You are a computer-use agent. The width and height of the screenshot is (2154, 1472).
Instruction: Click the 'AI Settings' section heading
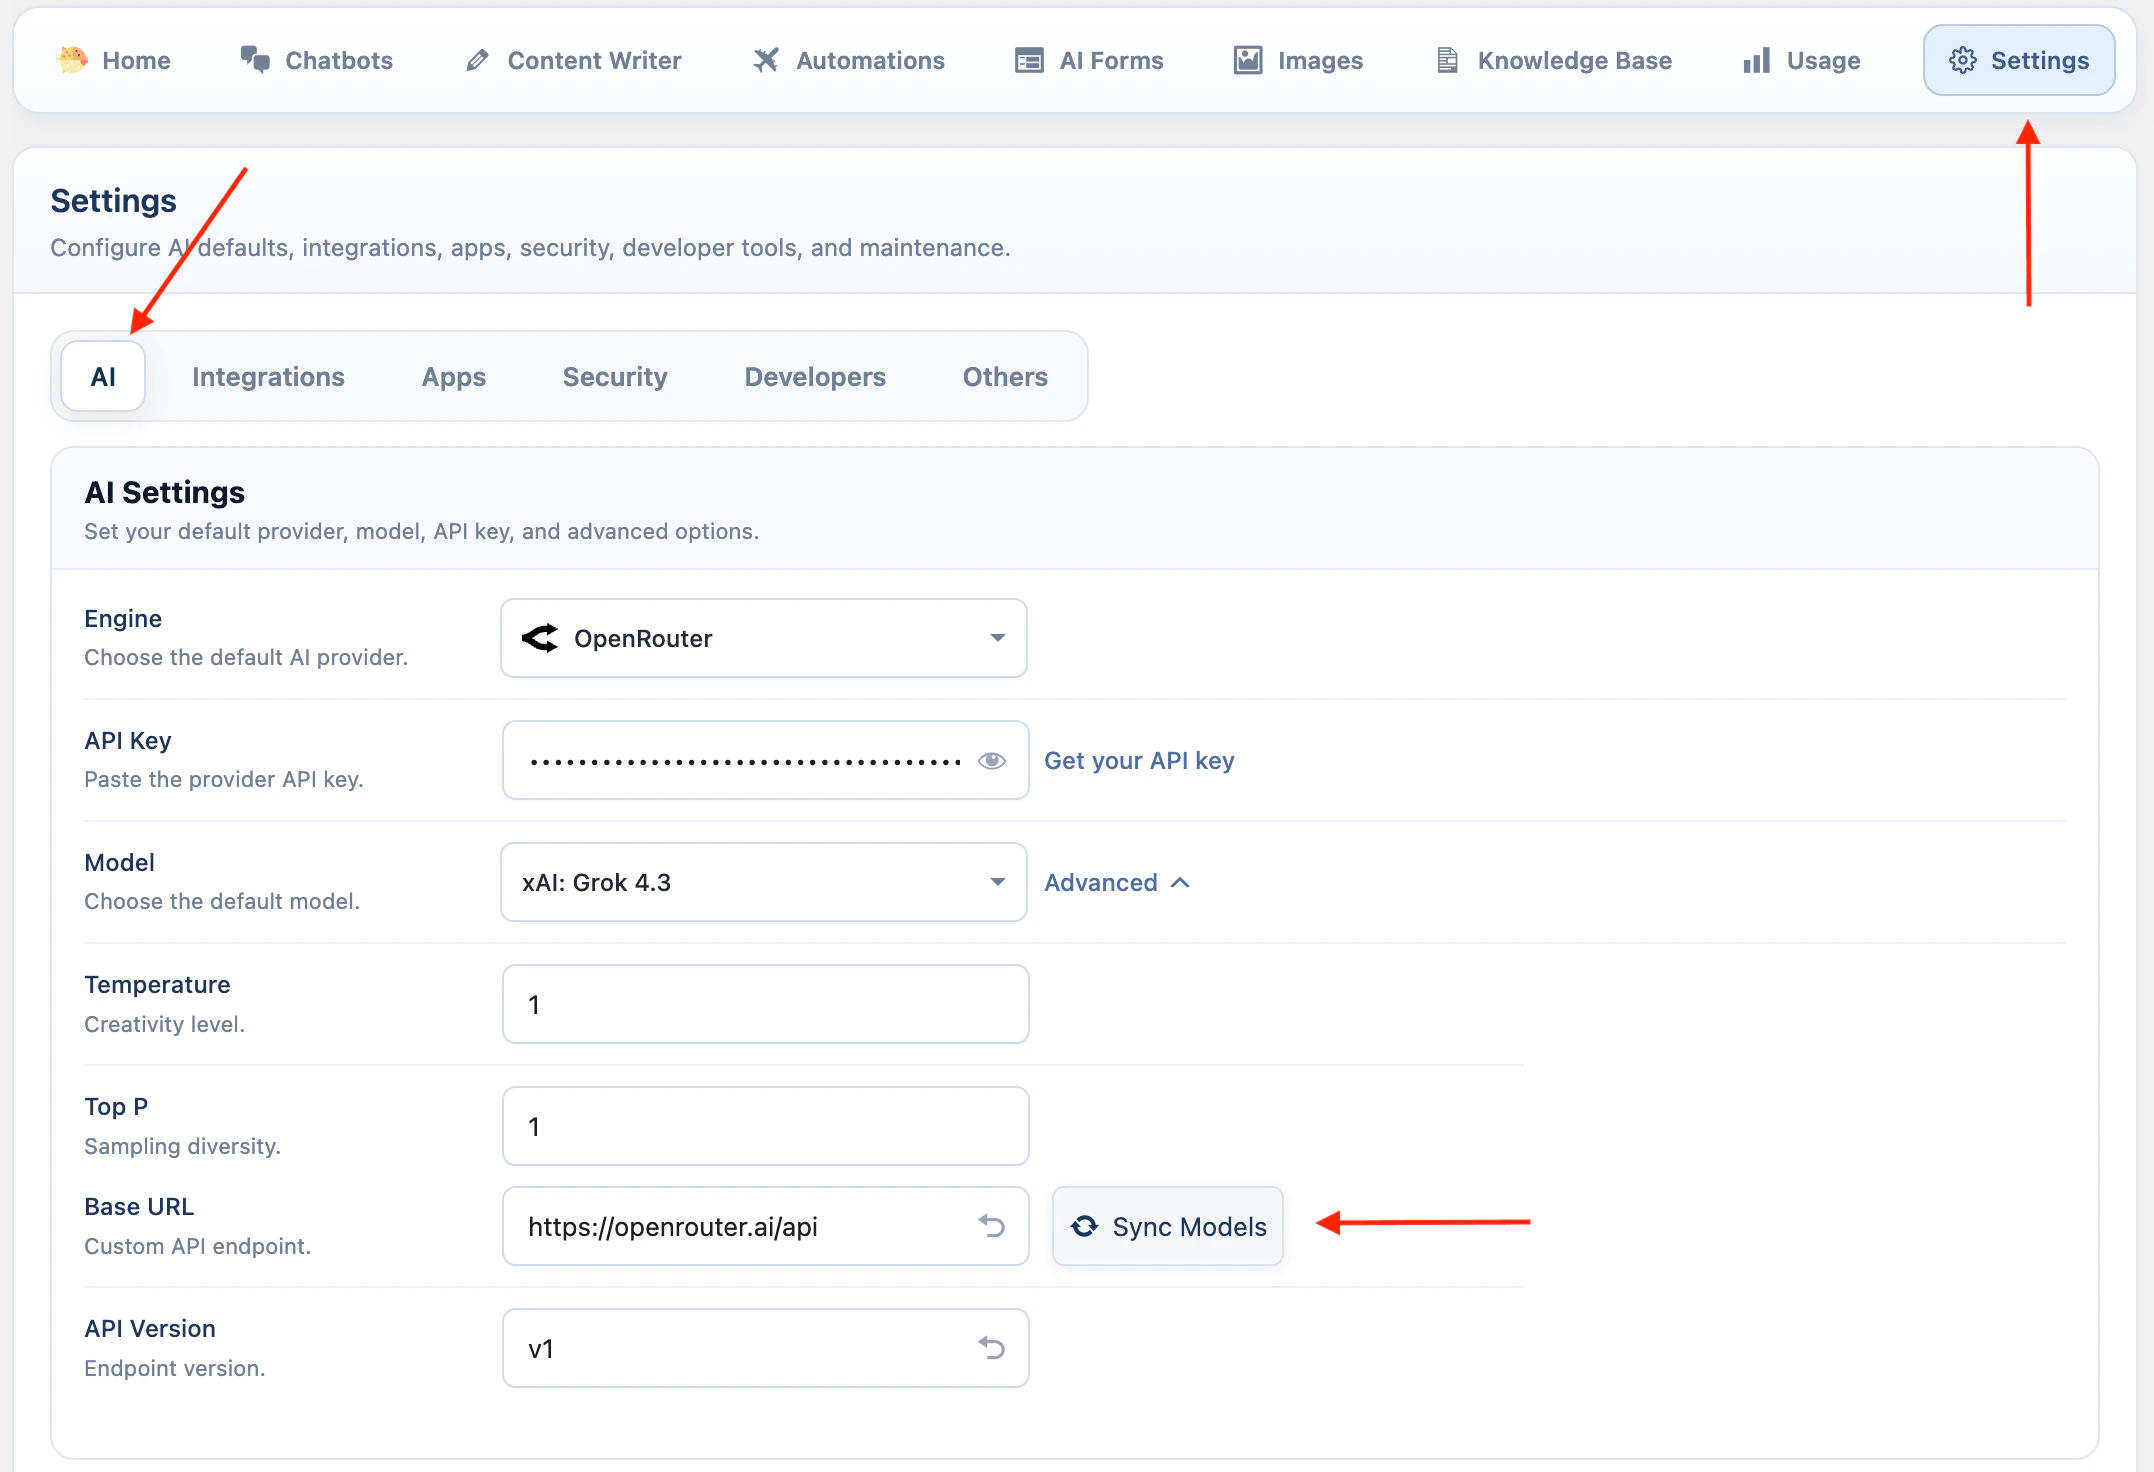[165, 492]
